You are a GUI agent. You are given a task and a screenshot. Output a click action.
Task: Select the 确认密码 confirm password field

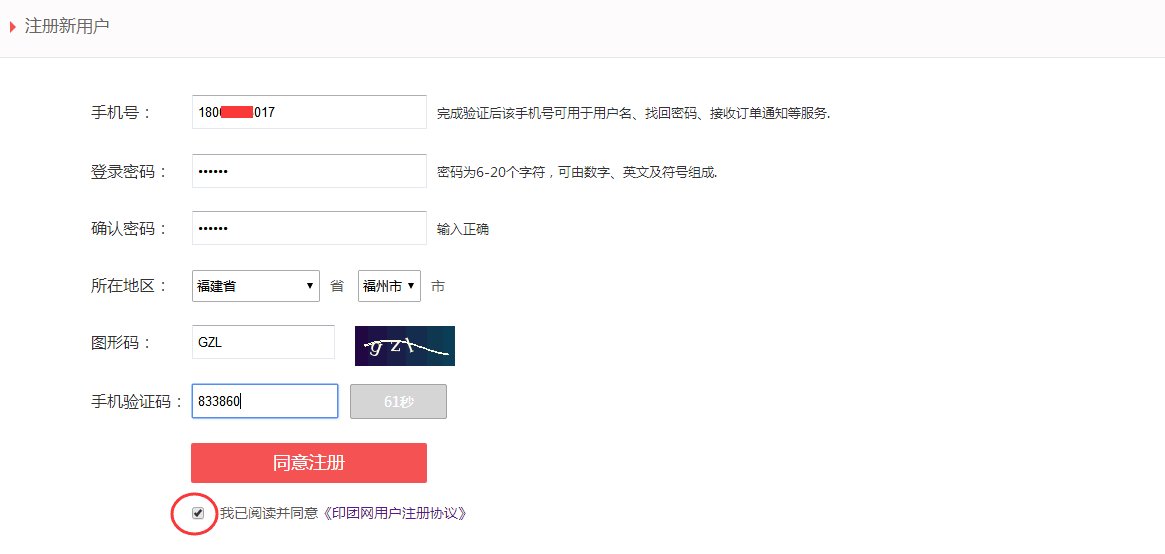309,228
